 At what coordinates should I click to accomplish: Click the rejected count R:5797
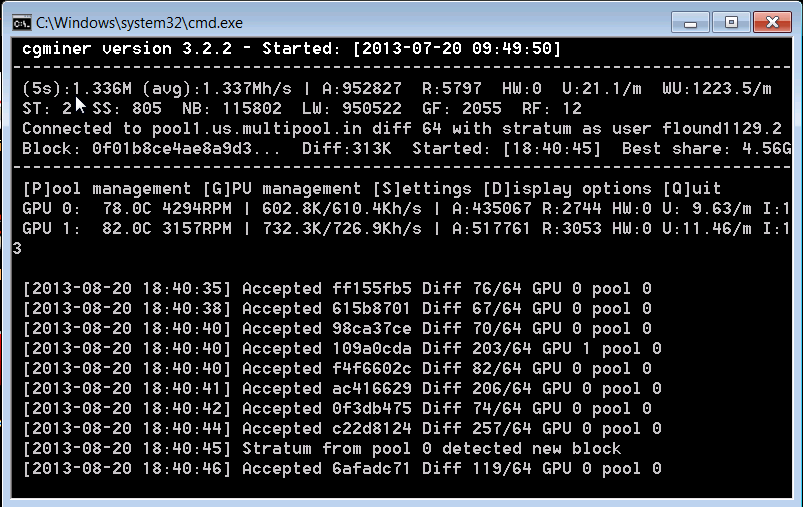click(452, 89)
